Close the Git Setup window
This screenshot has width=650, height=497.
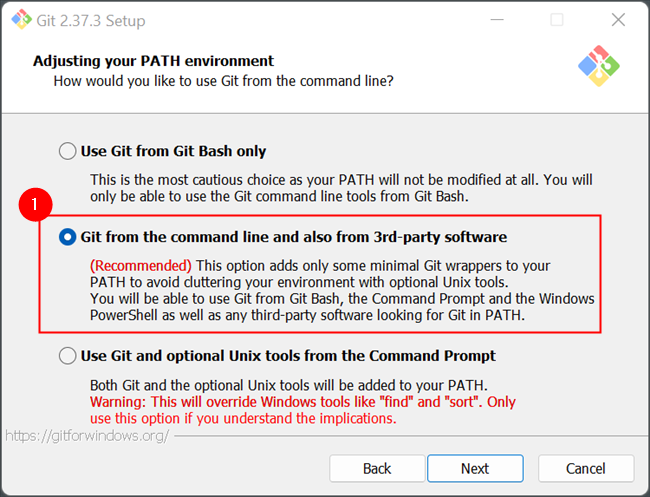point(618,20)
